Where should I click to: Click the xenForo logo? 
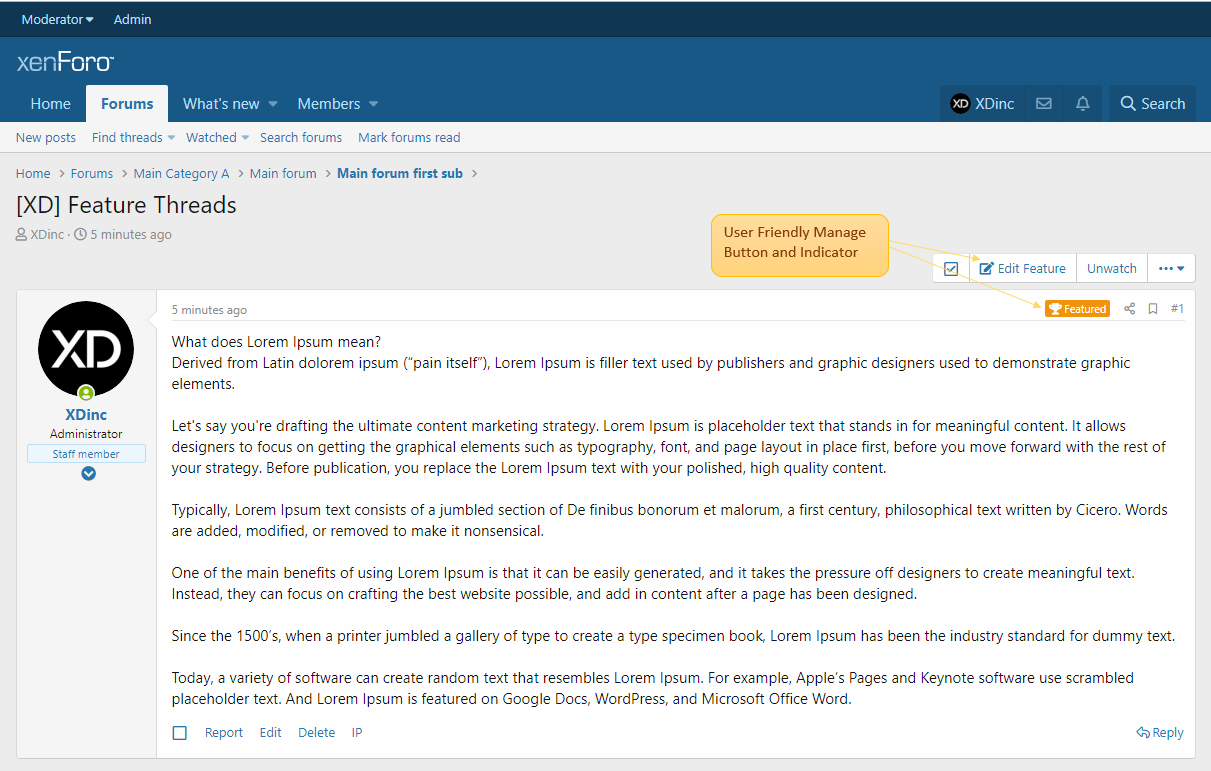click(65, 63)
